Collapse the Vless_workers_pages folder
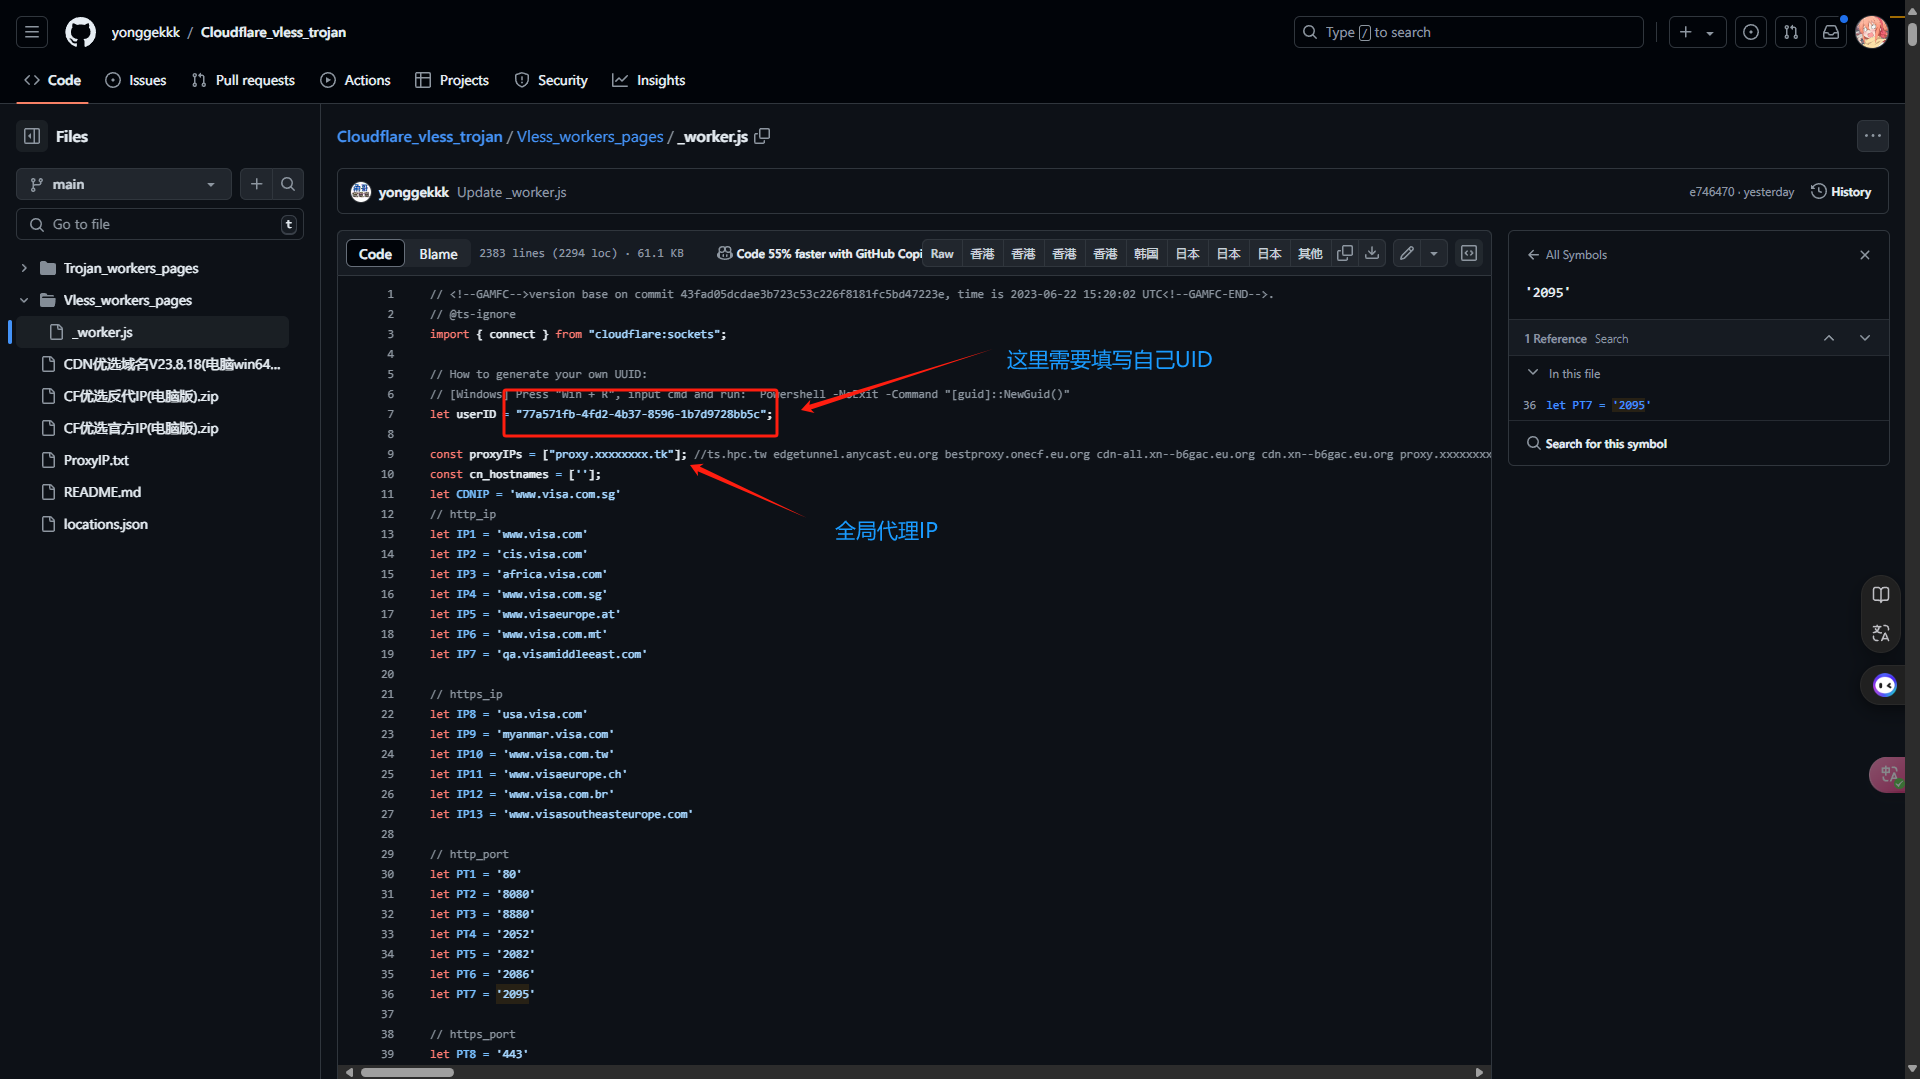Viewport: 1920px width, 1079px height. pos(24,300)
